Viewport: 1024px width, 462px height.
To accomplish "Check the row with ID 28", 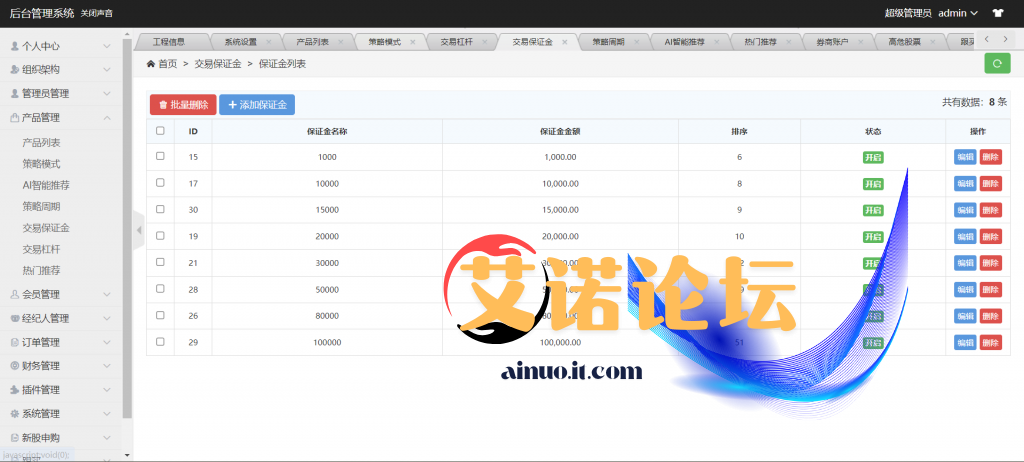I will (x=160, y=288).
